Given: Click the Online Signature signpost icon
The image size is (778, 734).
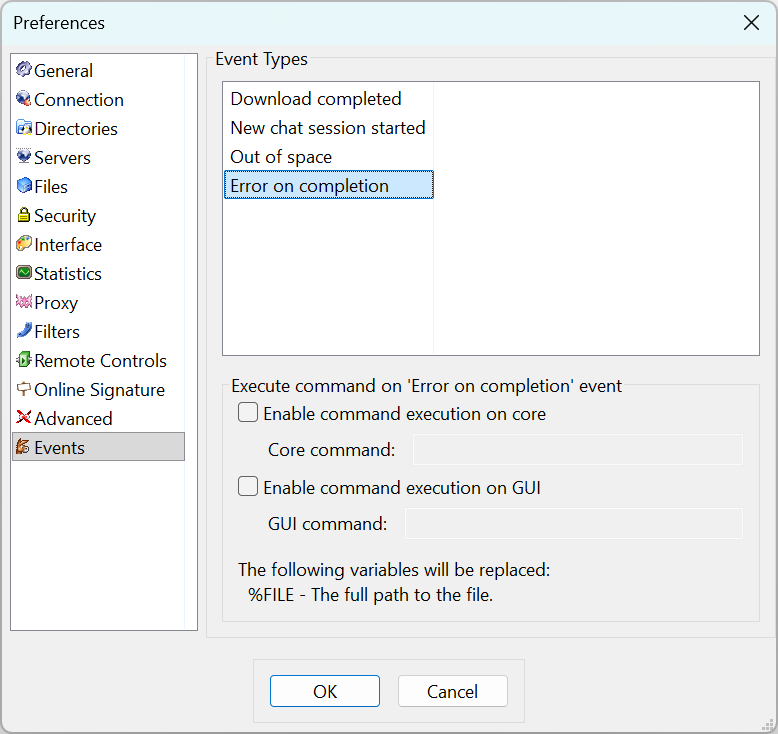Looking at the screenshot, I should point(23,389).
